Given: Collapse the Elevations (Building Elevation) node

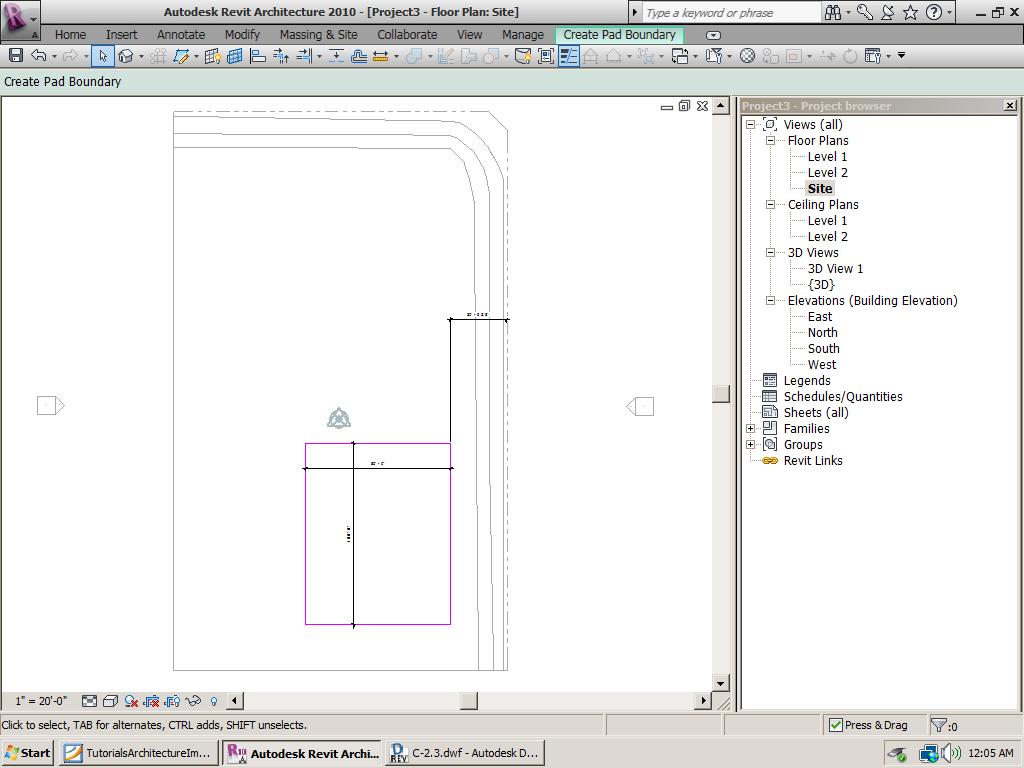Looking at the screenshot, I should pyautogui.click(x=771, y=301).
